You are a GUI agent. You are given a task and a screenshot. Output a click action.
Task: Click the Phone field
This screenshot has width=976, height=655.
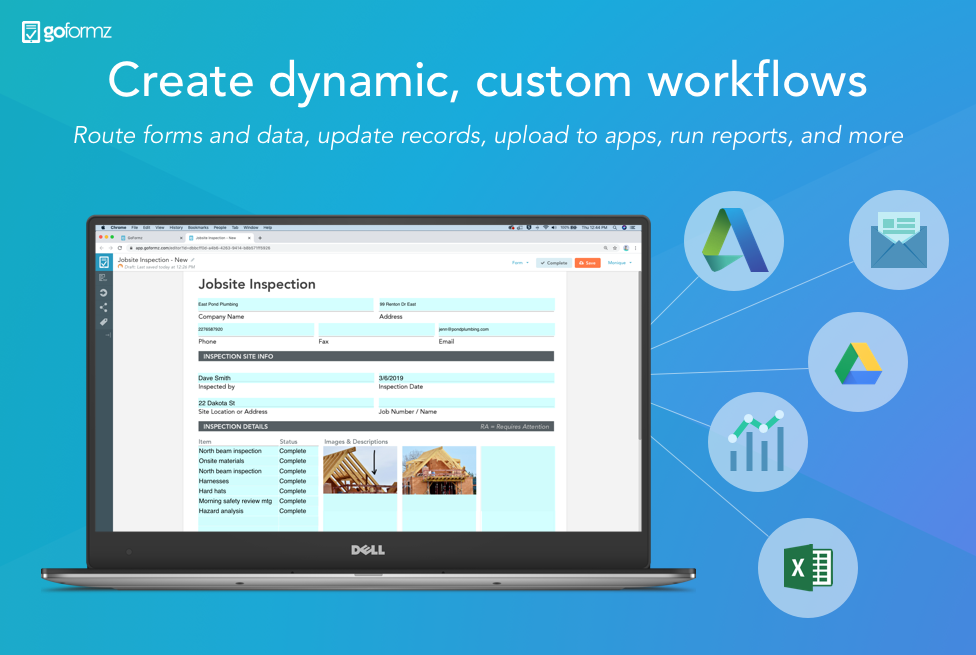click(256, 329)
